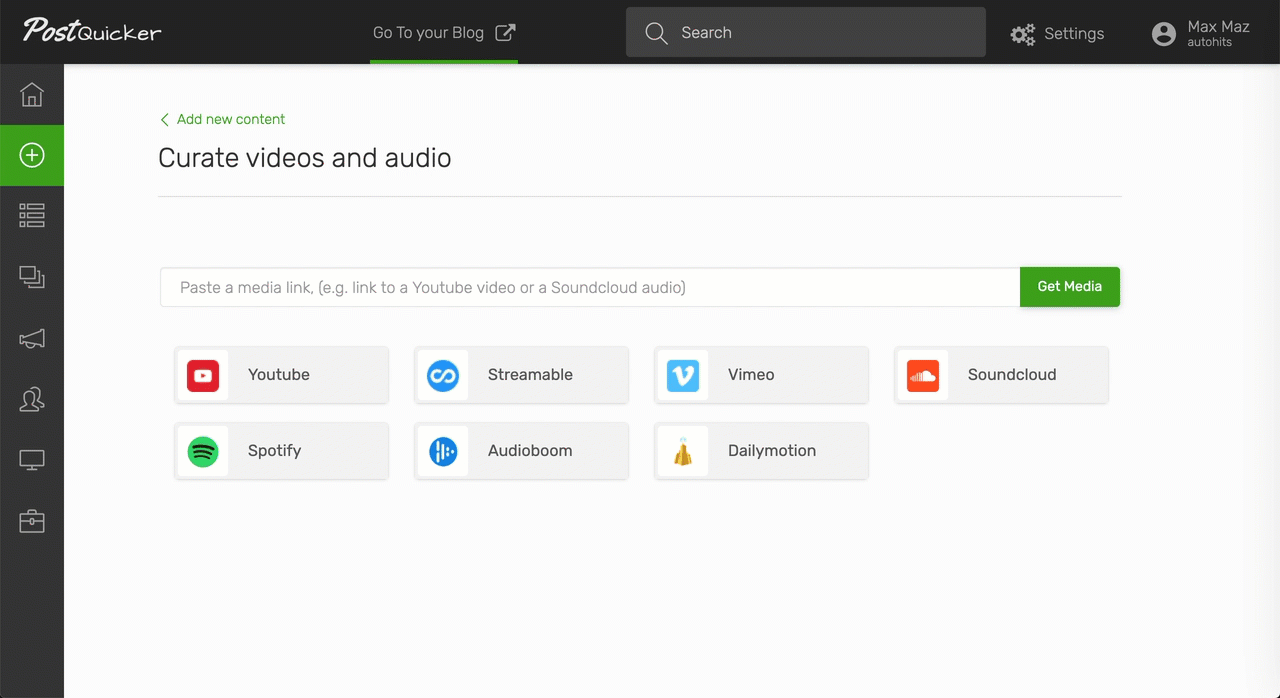Click the Youtube logo icon
1280x698 pixels.
coord(203,375)
